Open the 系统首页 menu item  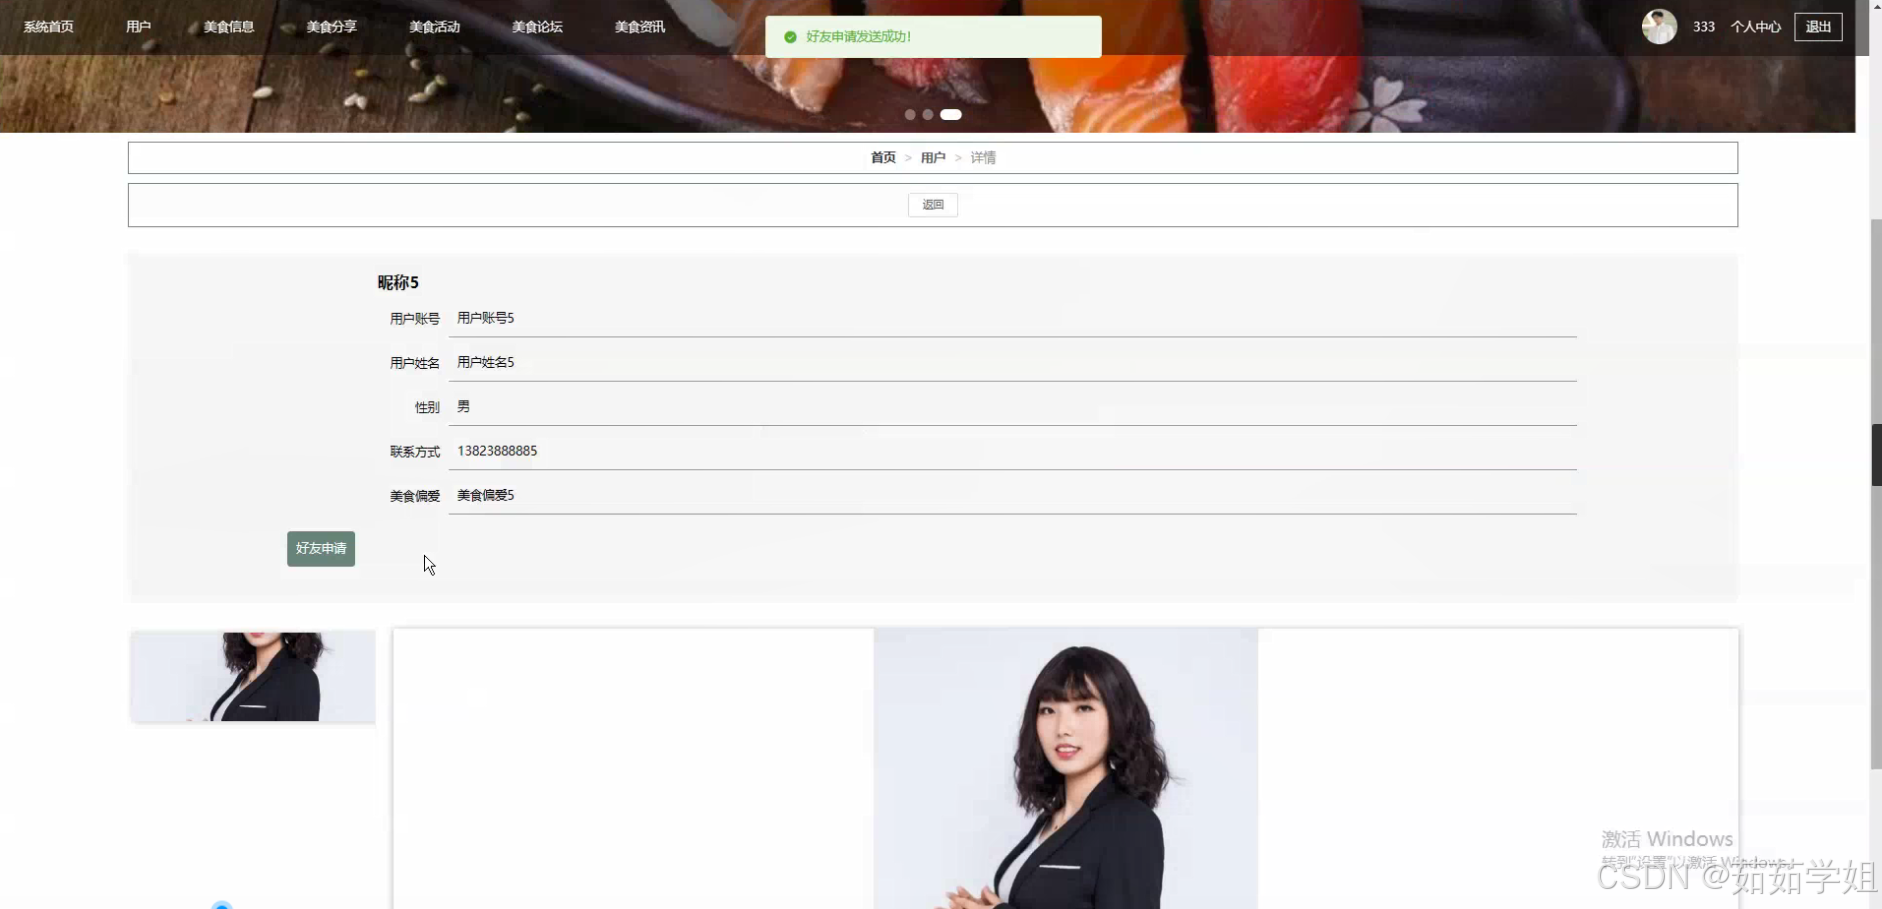tap(48, 27)
